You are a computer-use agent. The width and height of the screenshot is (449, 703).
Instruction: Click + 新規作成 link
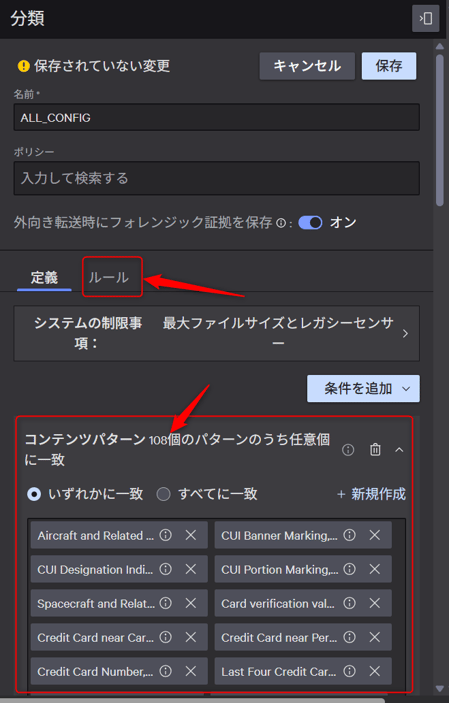(x=371, y=494)
